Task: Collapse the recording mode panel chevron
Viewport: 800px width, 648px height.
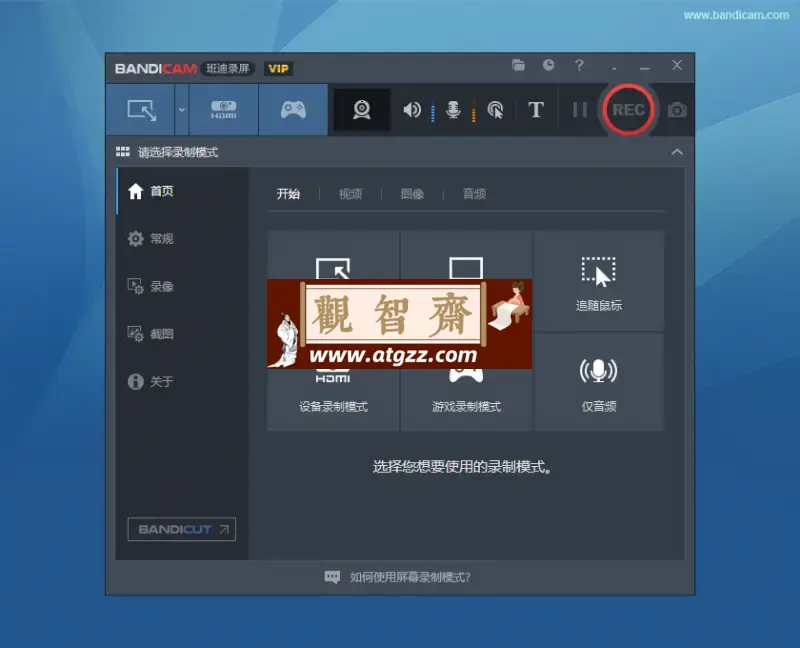Action: [x=677, y=152]
